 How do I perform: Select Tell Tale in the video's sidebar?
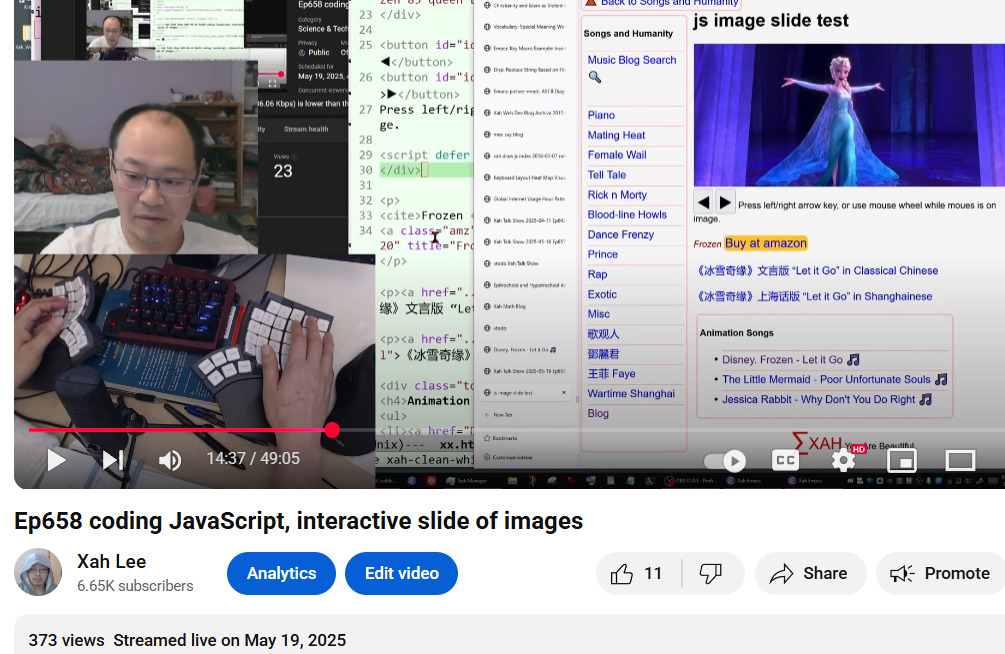coord(606,174)
